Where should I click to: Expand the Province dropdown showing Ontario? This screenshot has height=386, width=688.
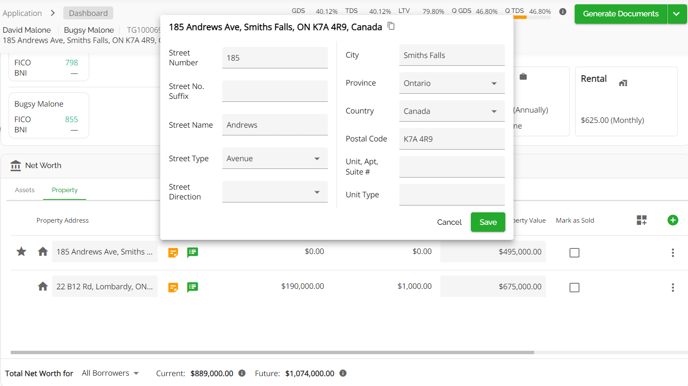[x=452, y=83]
